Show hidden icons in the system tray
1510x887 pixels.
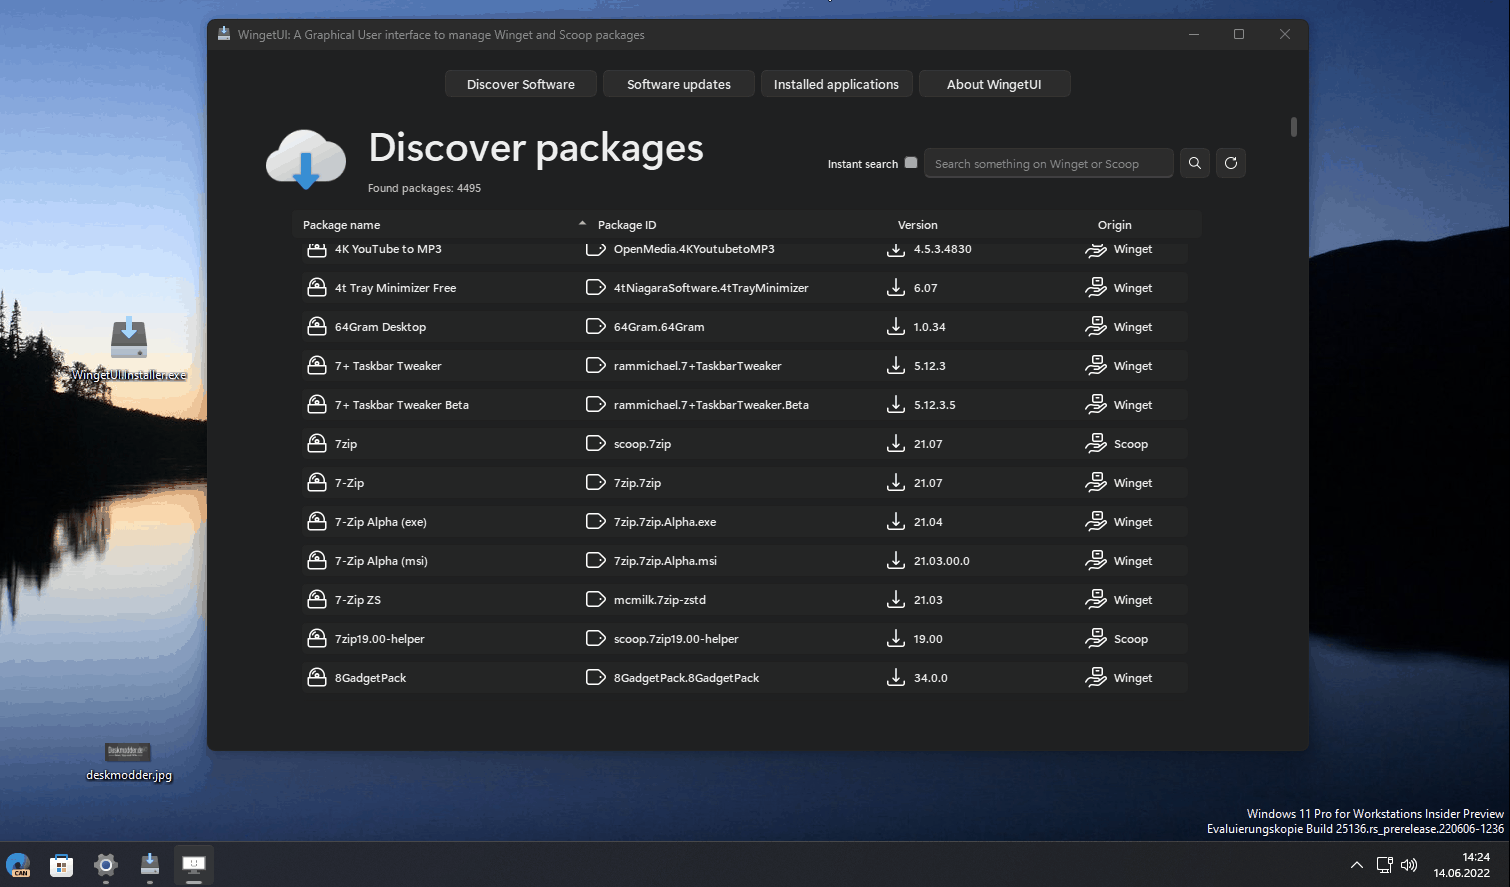pyautogui.click(x=1357, y=865)
